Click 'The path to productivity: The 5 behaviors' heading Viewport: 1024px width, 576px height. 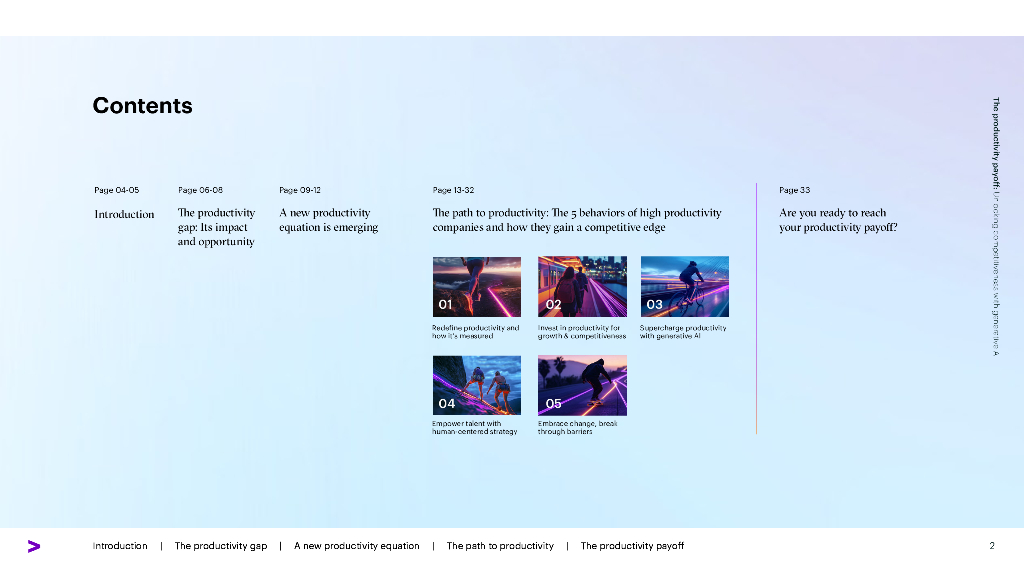tap(577, 220)
